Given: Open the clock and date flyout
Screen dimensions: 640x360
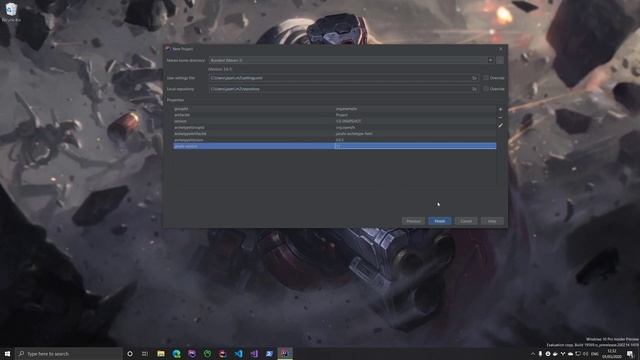Looking at the screenshot, I should point(611,354).
